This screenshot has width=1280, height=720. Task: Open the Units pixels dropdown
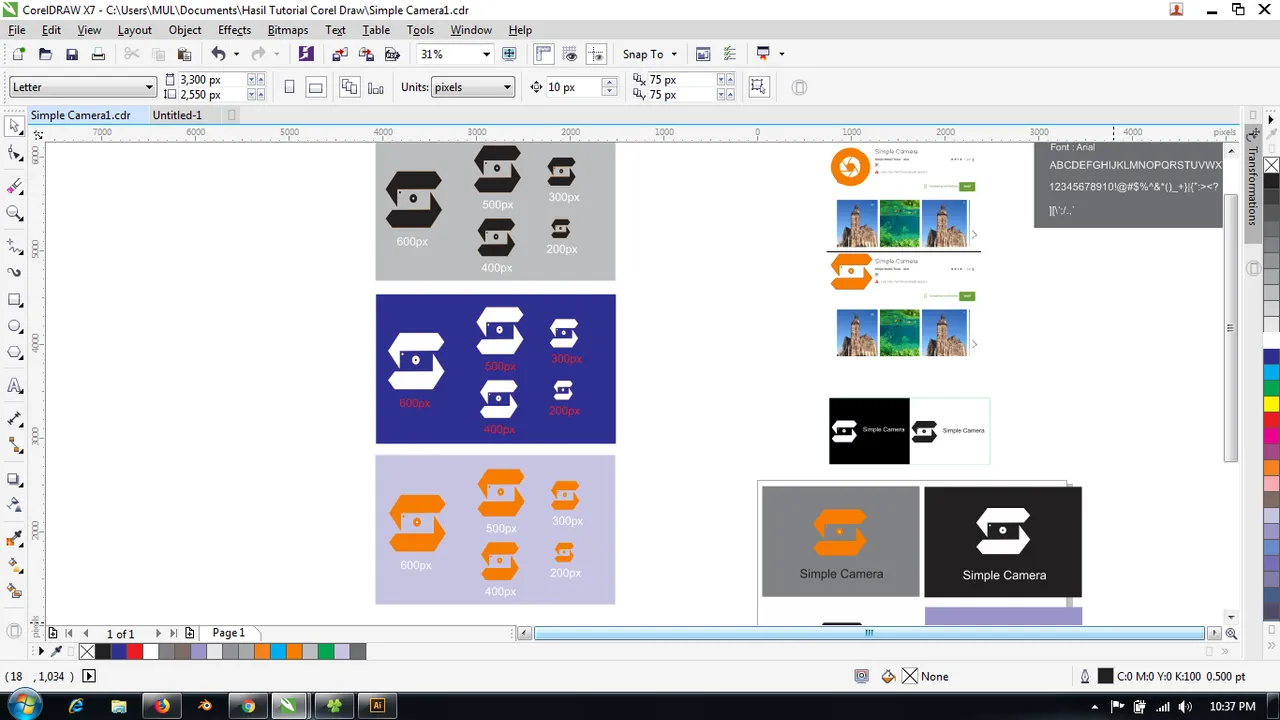click(x=507, y=87)
